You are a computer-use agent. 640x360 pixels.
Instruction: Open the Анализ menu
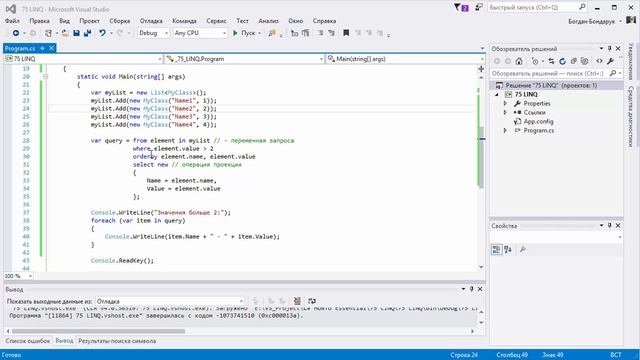pos(268,21)
